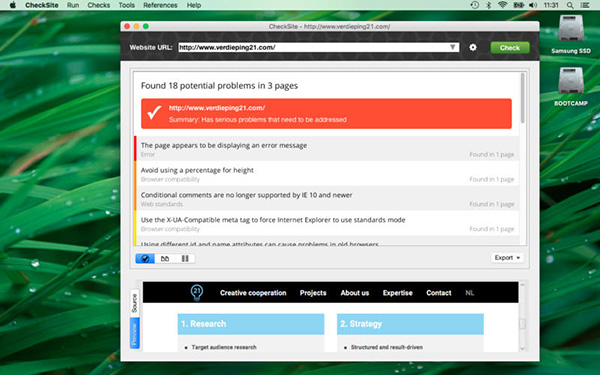Open the References menu
This screenshot has height=375, width=600.
[160, 5]
